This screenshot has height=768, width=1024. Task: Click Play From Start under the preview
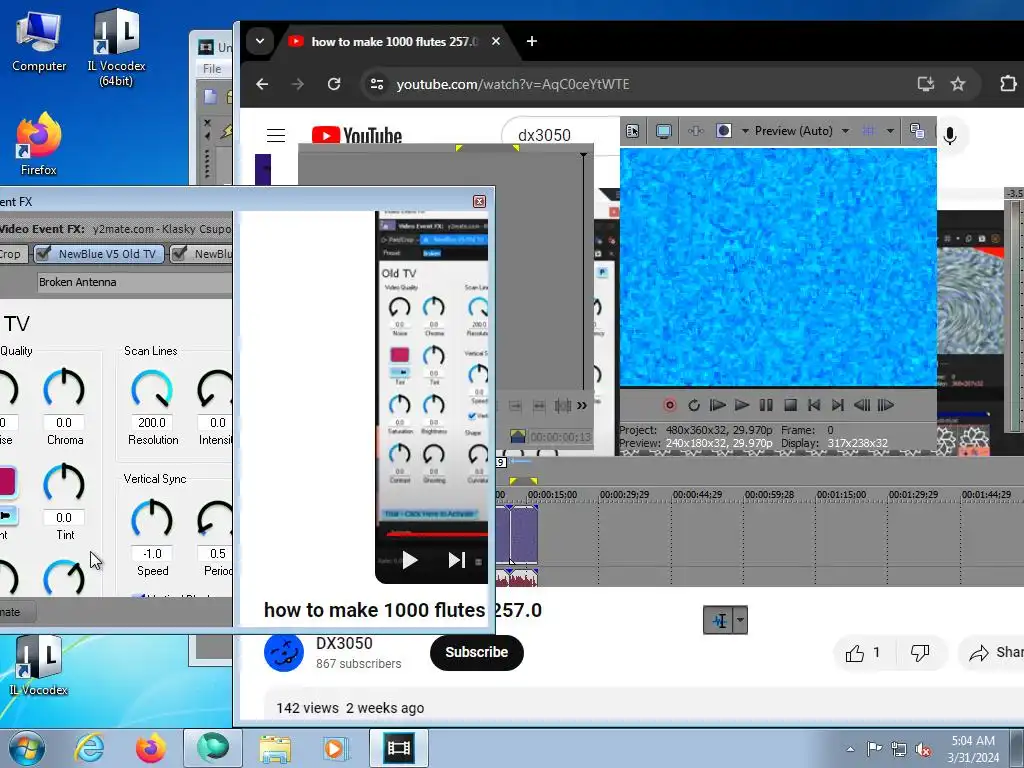tap(717, 405)
